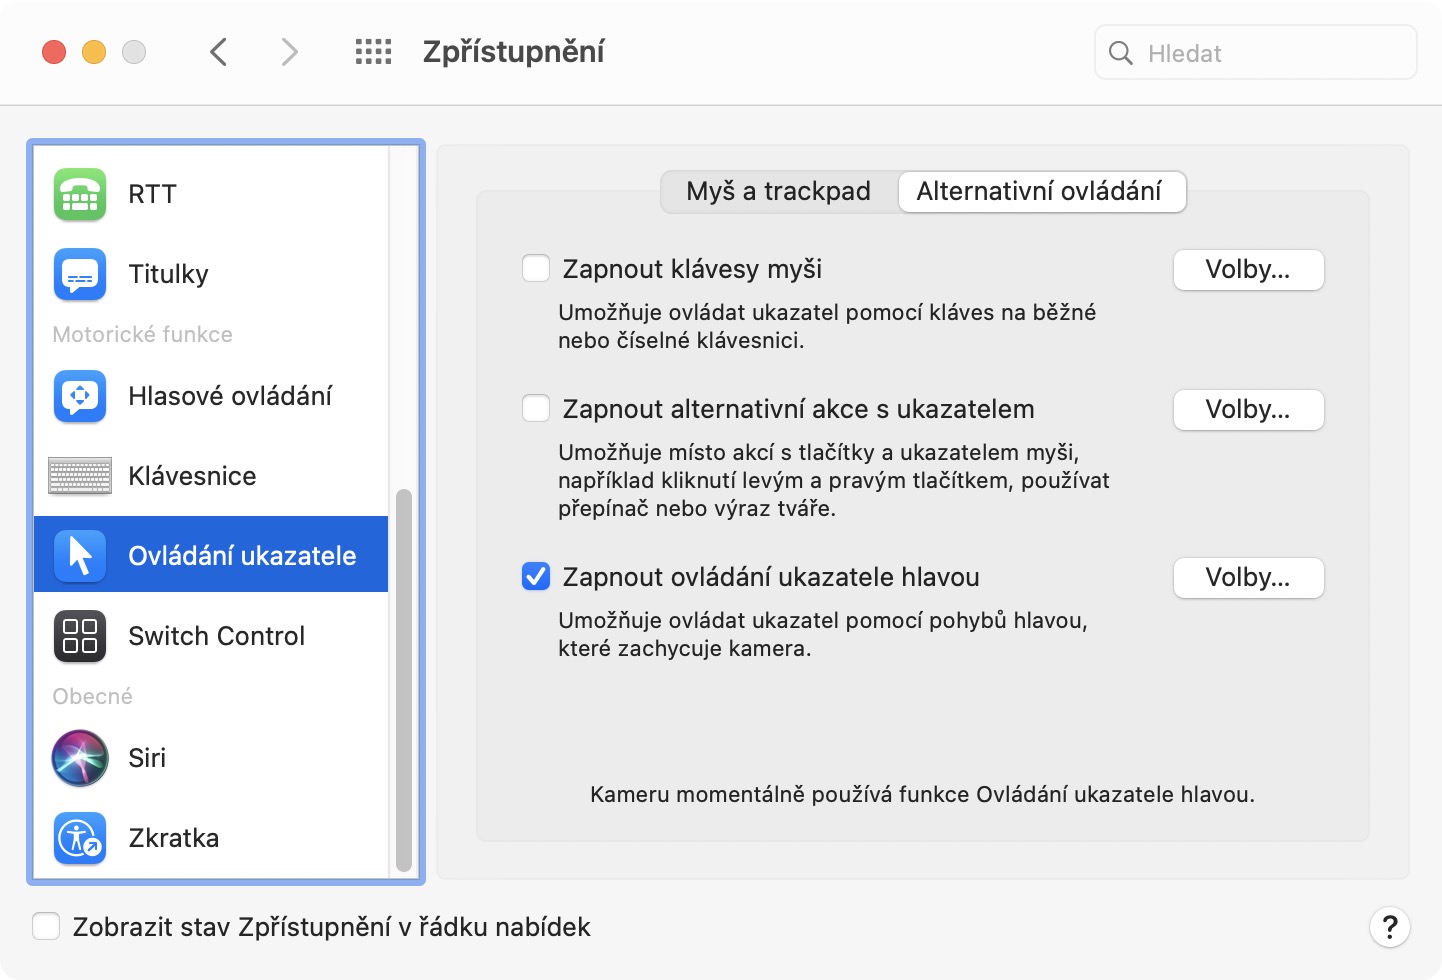Go back with the left chevron
The image size is (1442, 980).
pos(219,52)
